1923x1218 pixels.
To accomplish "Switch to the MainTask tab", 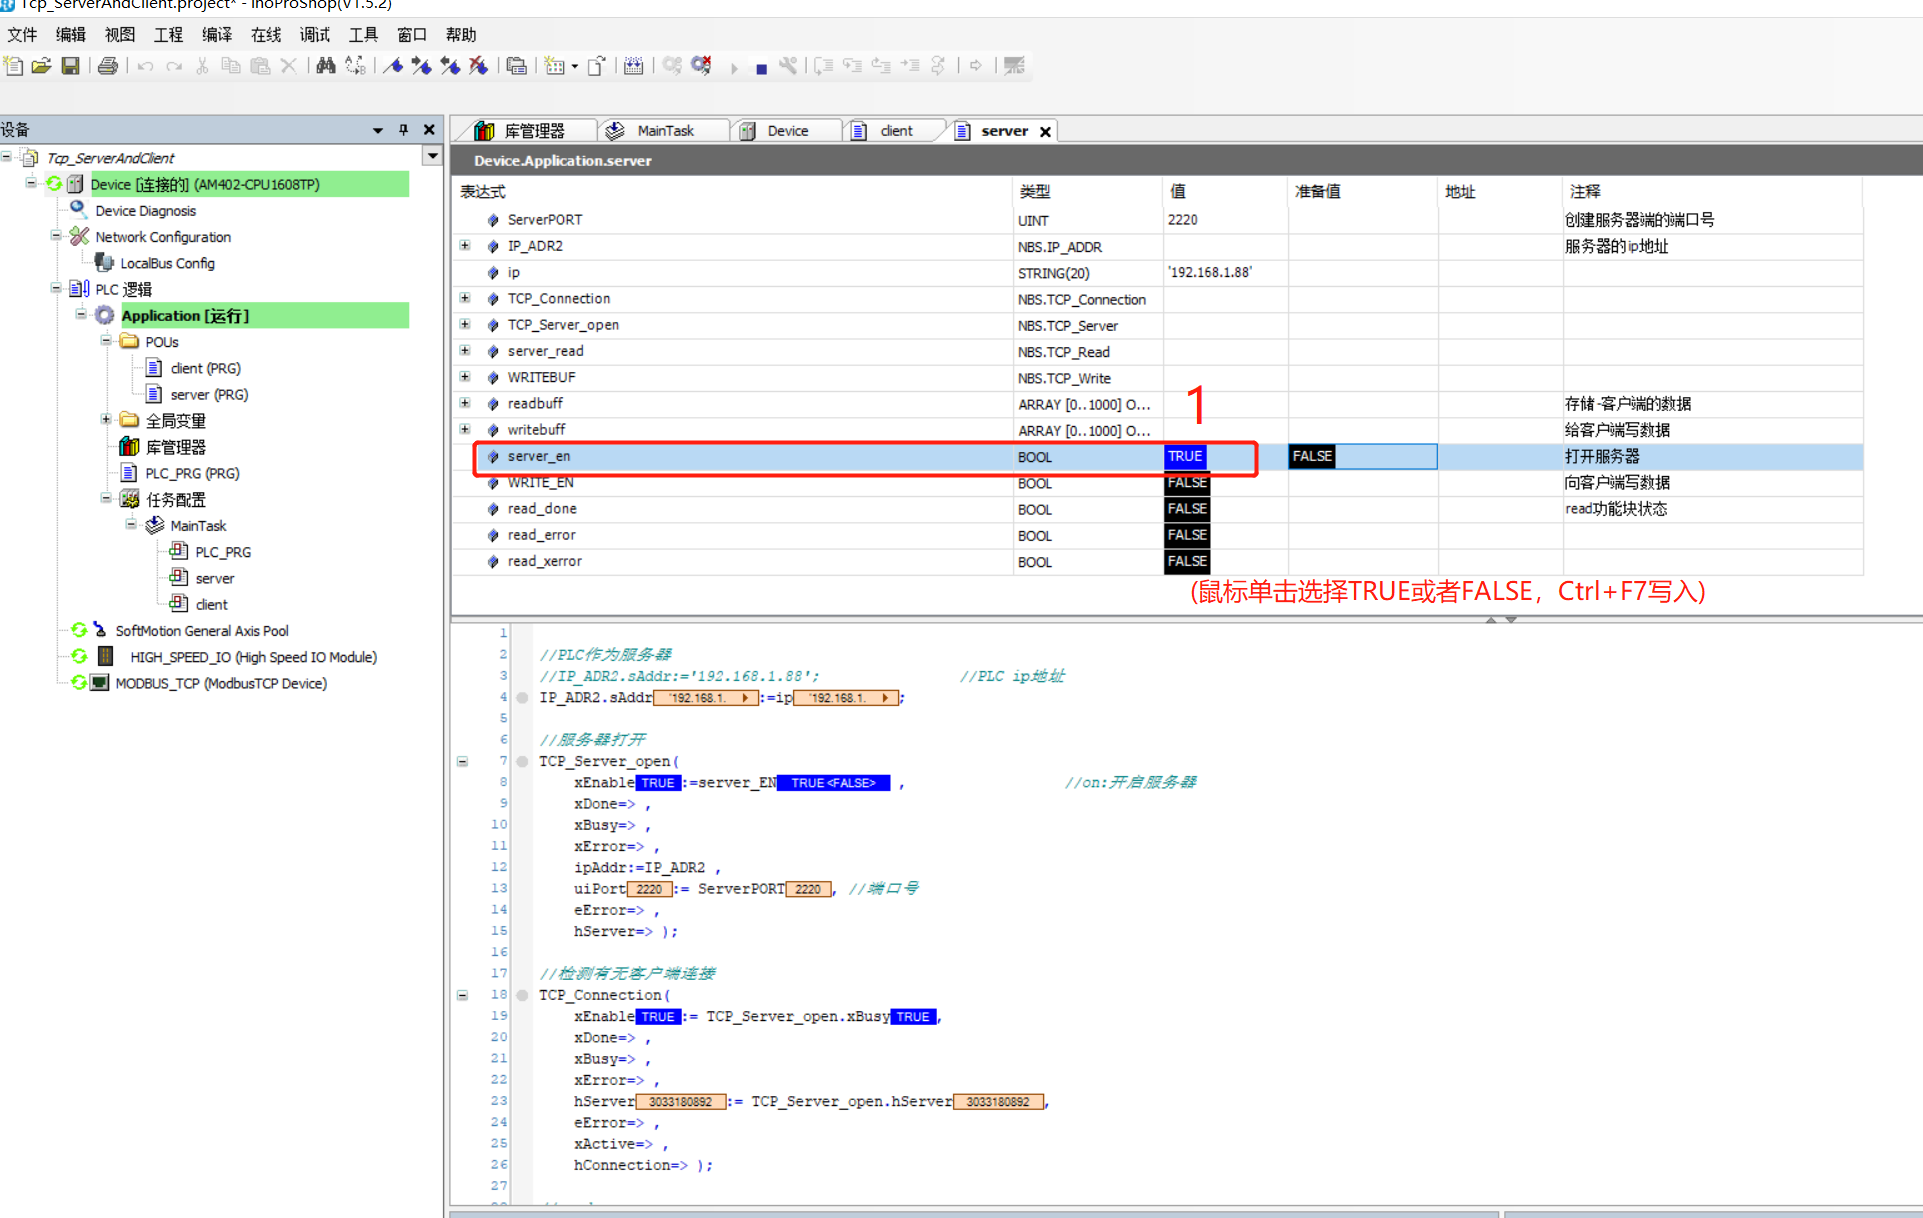I will [664, 131].
